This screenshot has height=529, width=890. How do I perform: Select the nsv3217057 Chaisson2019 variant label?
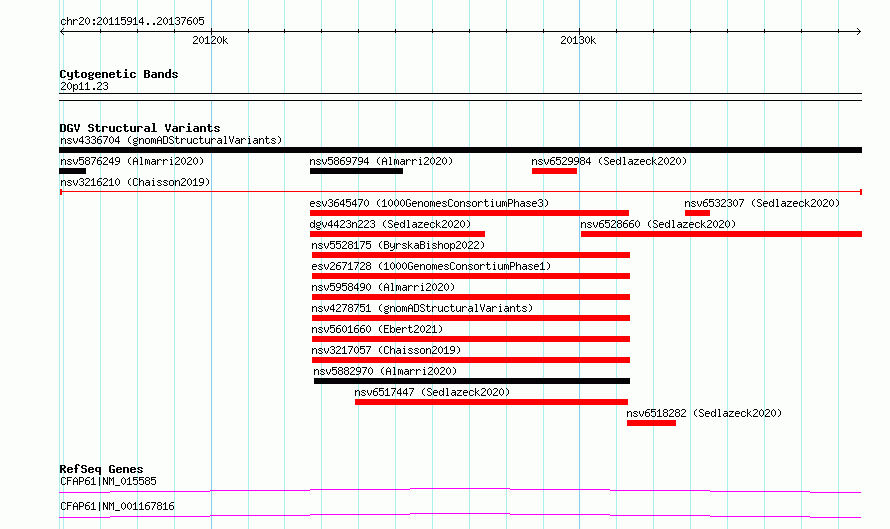386,350
